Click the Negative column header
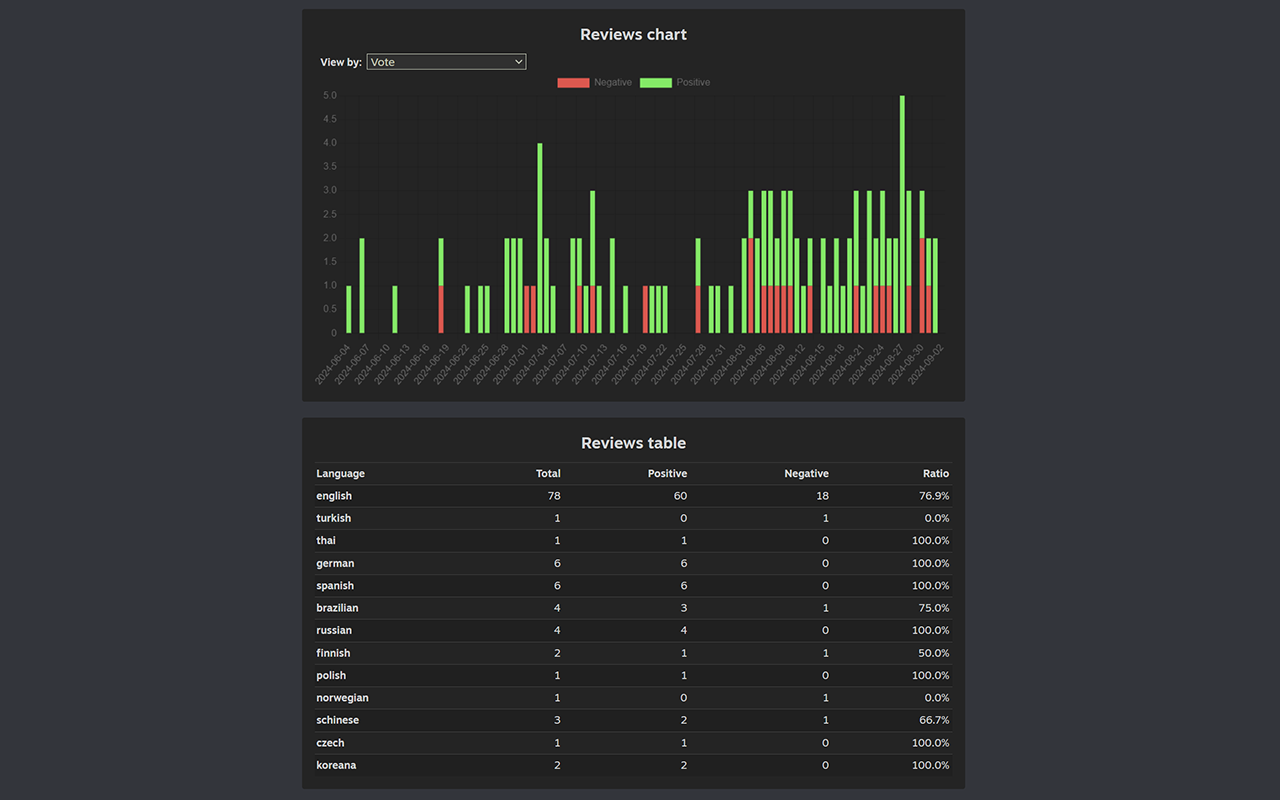1280x800 pixels. coord(806,473)
